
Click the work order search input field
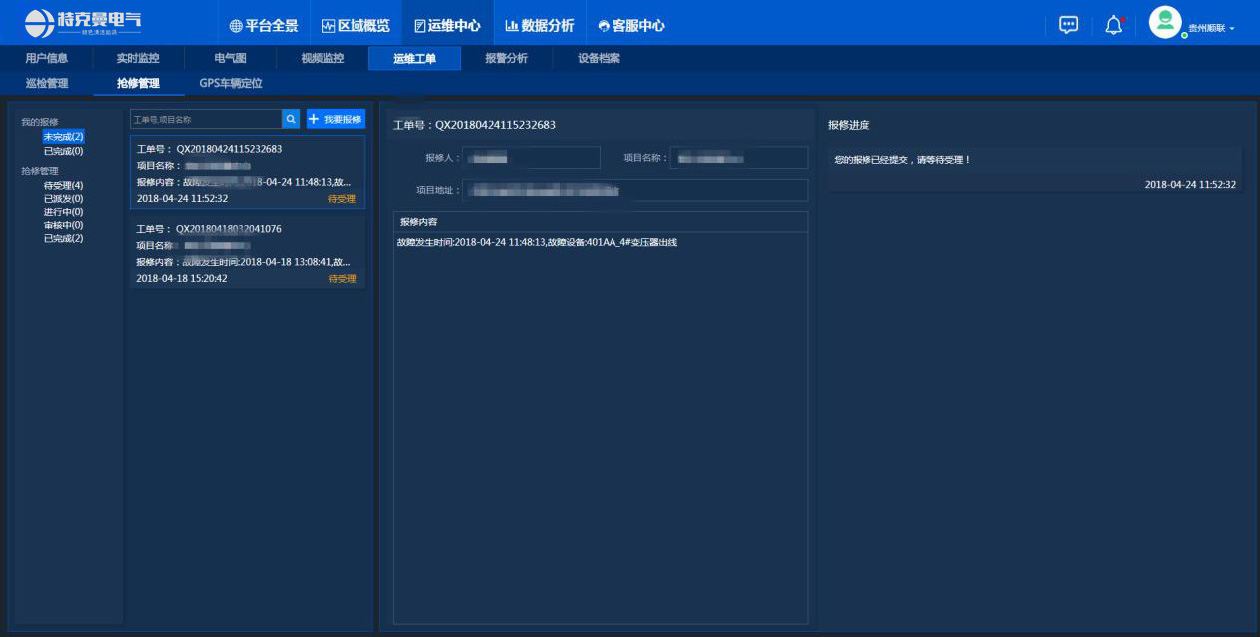tap(206, 119)
